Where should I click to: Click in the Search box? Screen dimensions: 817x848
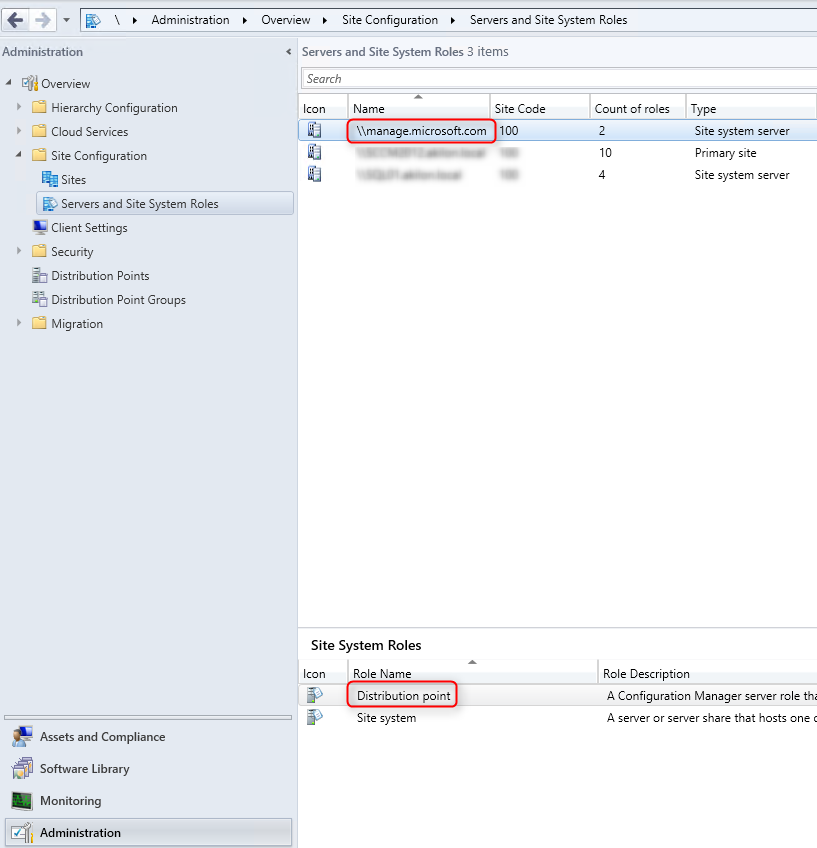[x=559, y=79]
